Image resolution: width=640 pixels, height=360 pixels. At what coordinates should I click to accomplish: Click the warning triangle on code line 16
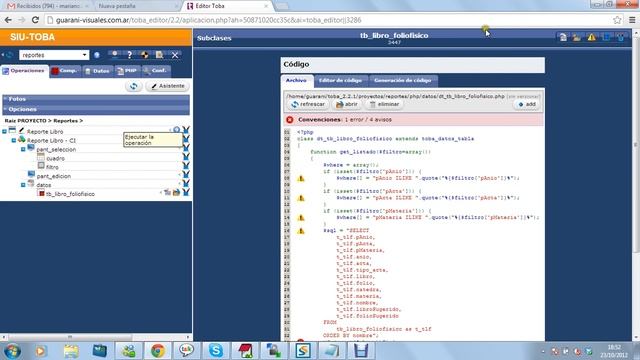click(301, 231)
